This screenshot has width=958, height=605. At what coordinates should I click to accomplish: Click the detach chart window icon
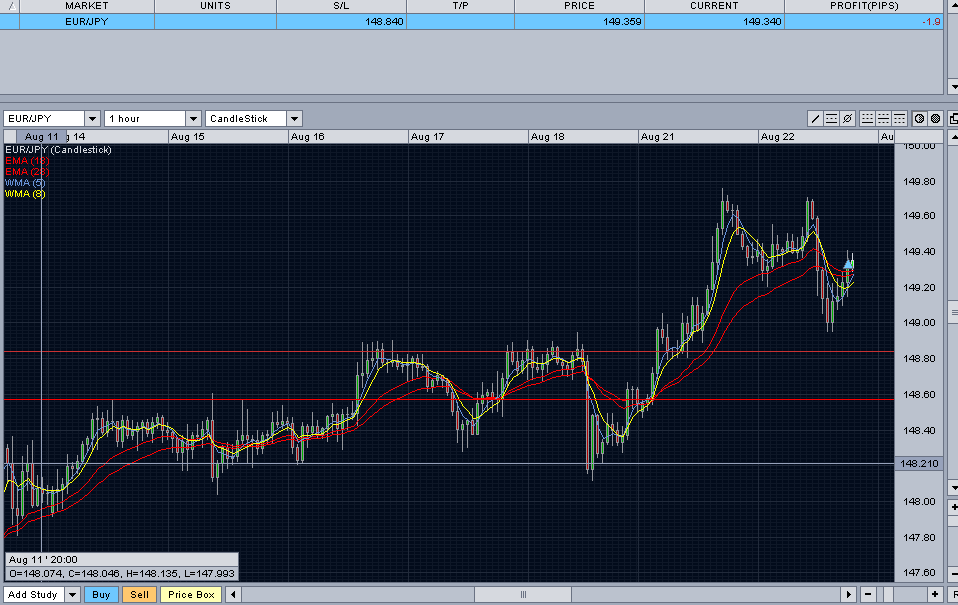coord(953,119)
